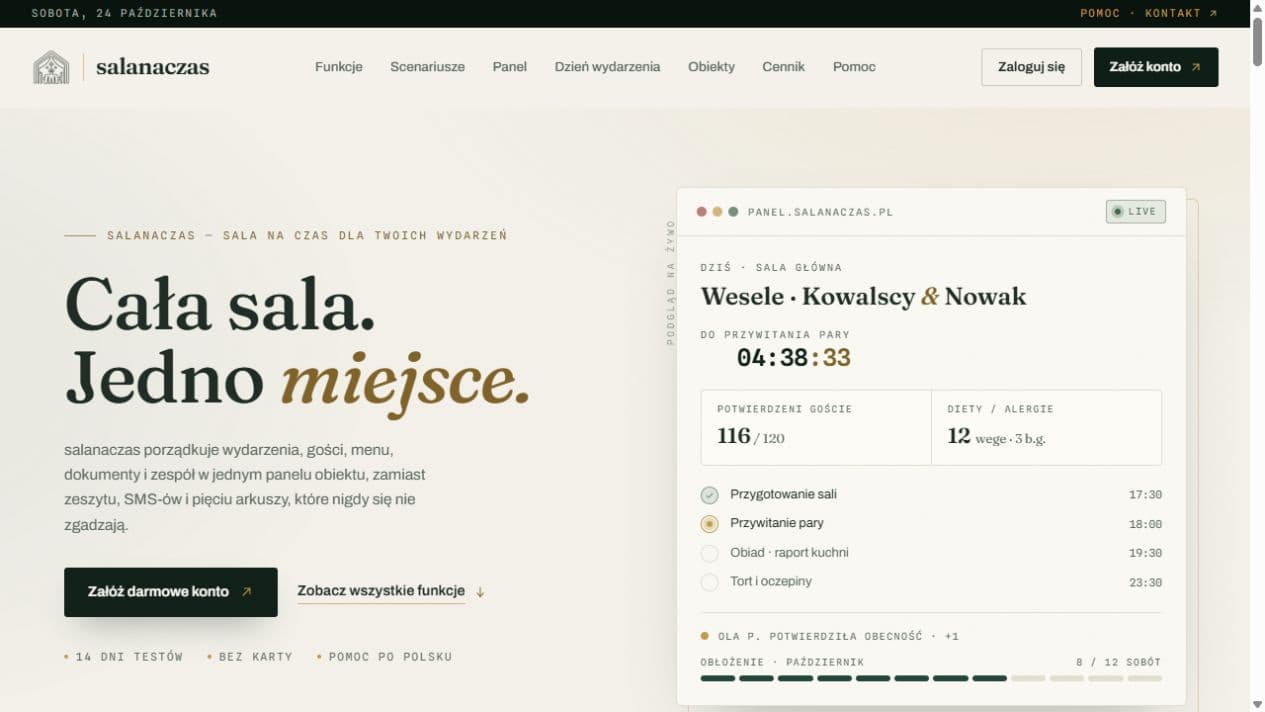Click Wesele · Kowalscy & Nowak title
Viewport: 1265px width, 712px height.
pyautogui.click(x=863, y=296)
